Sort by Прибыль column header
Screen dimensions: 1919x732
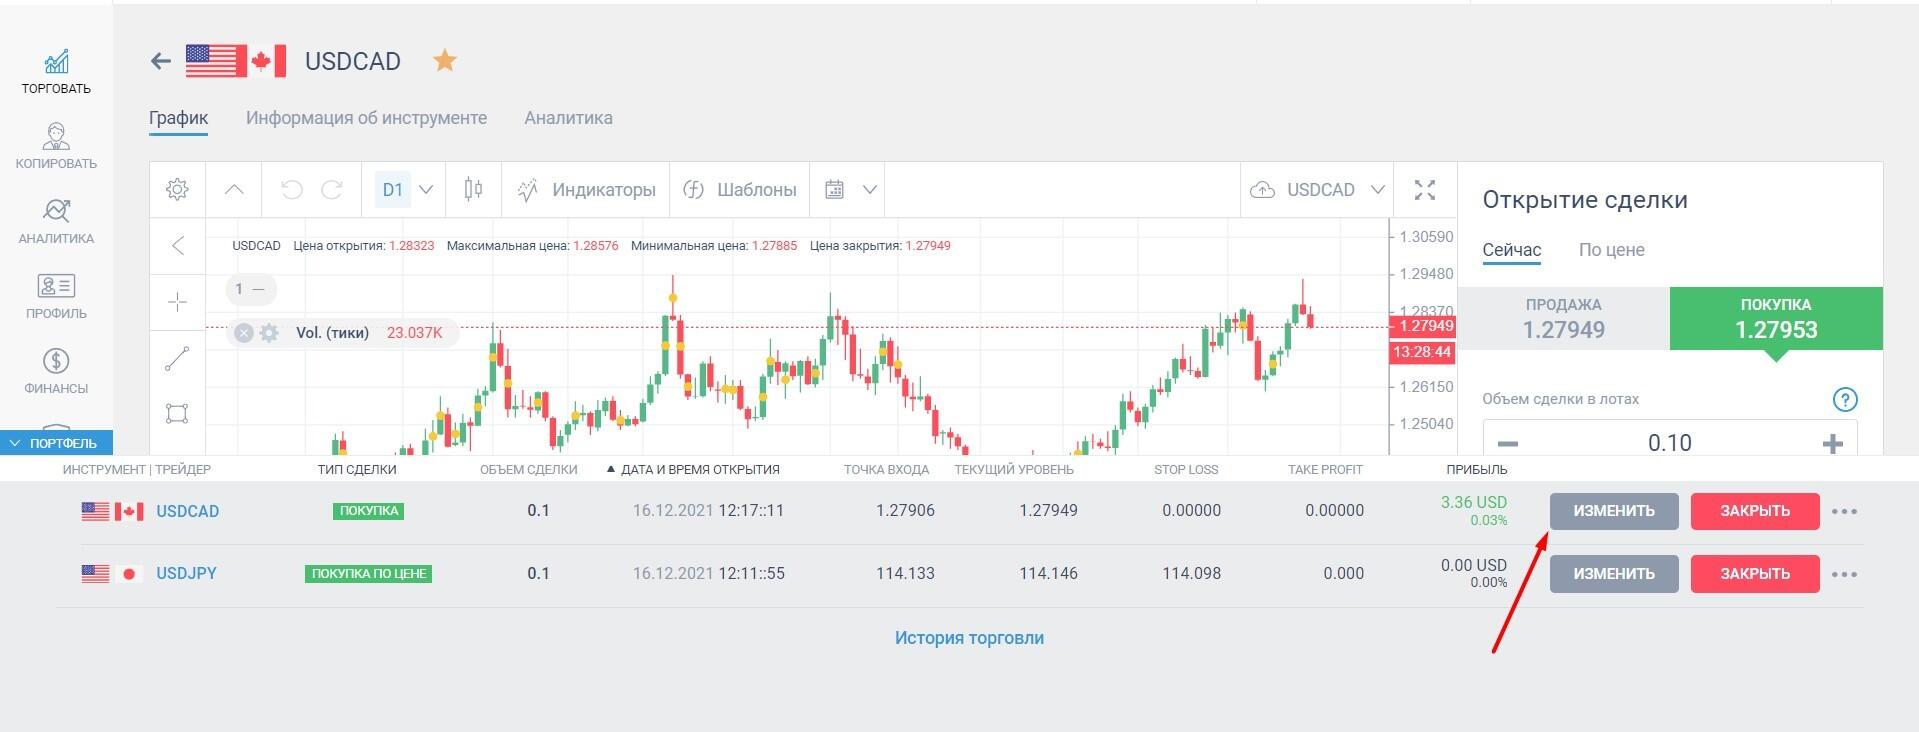1476,469
